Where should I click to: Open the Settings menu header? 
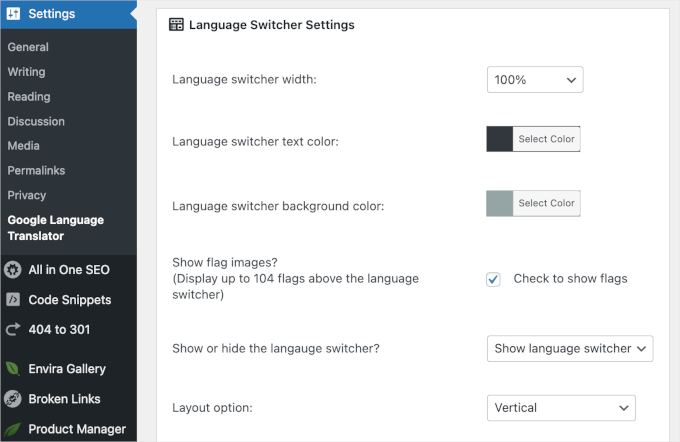[69, 14]
